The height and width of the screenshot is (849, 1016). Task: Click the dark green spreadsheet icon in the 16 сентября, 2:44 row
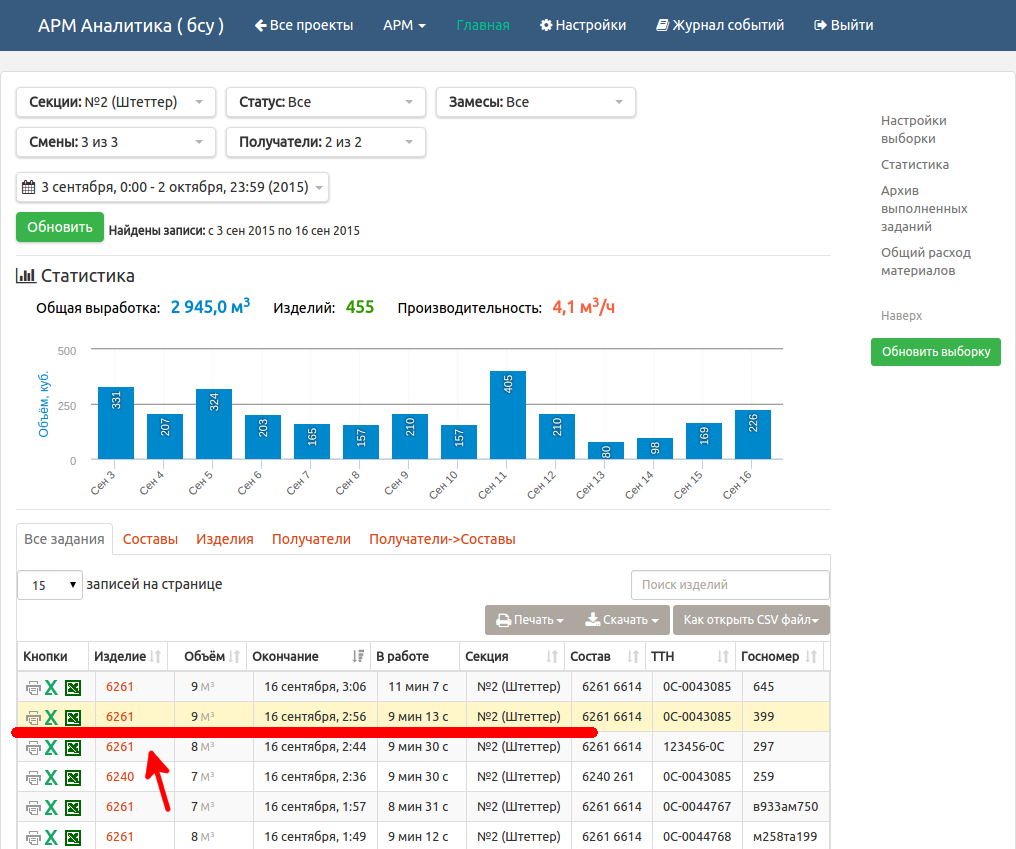pyautogui.click(x=73, y=747)
